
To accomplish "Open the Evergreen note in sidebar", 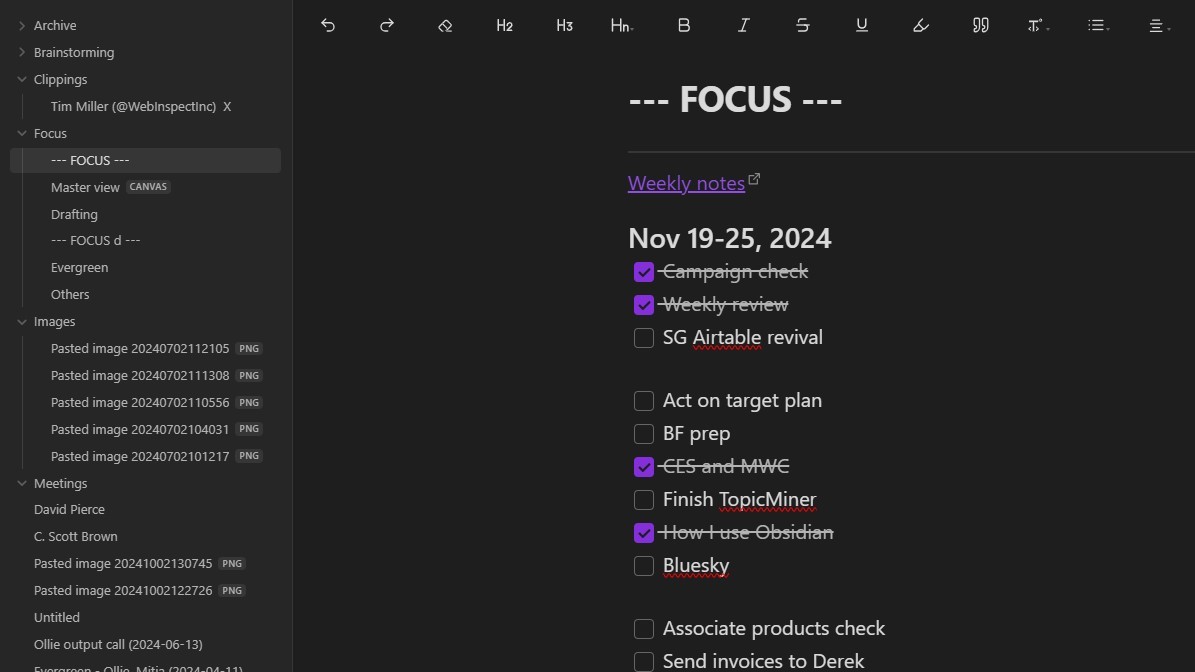I will click(79, 268).
